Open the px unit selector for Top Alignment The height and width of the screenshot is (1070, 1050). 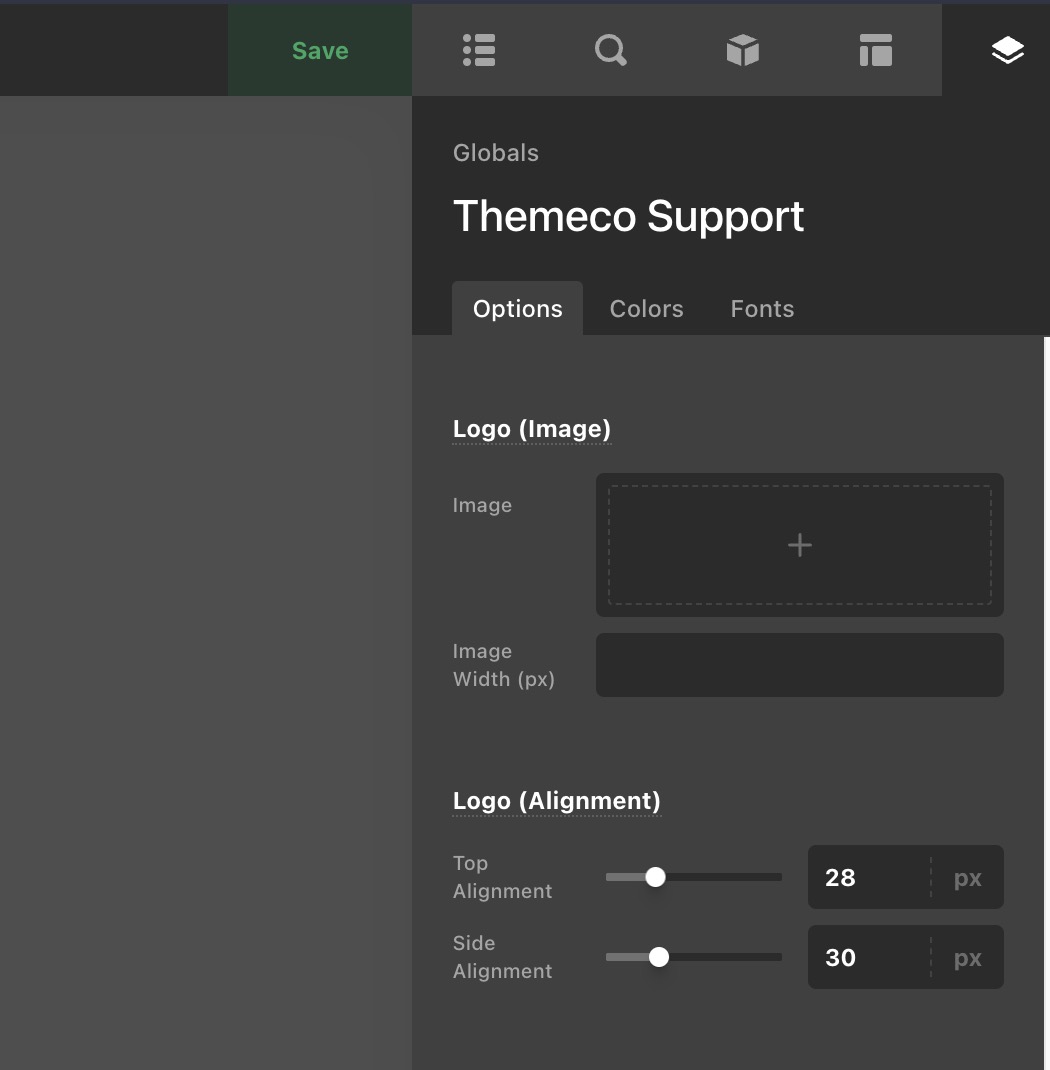(967, 878)
